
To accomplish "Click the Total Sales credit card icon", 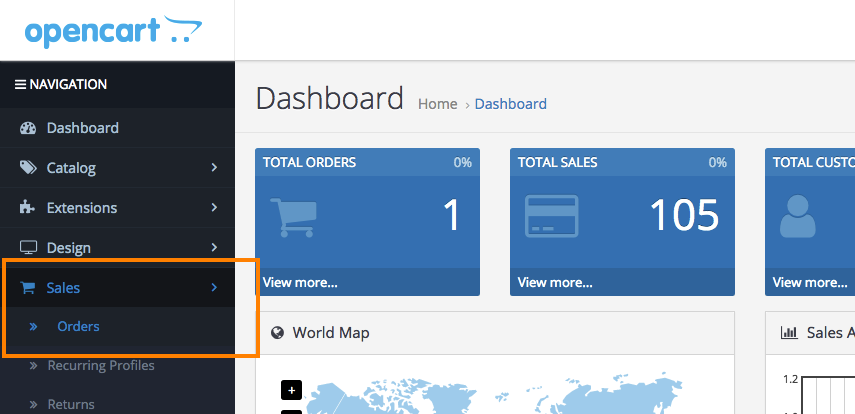I will pyautogui.click(x=551, y=218).
